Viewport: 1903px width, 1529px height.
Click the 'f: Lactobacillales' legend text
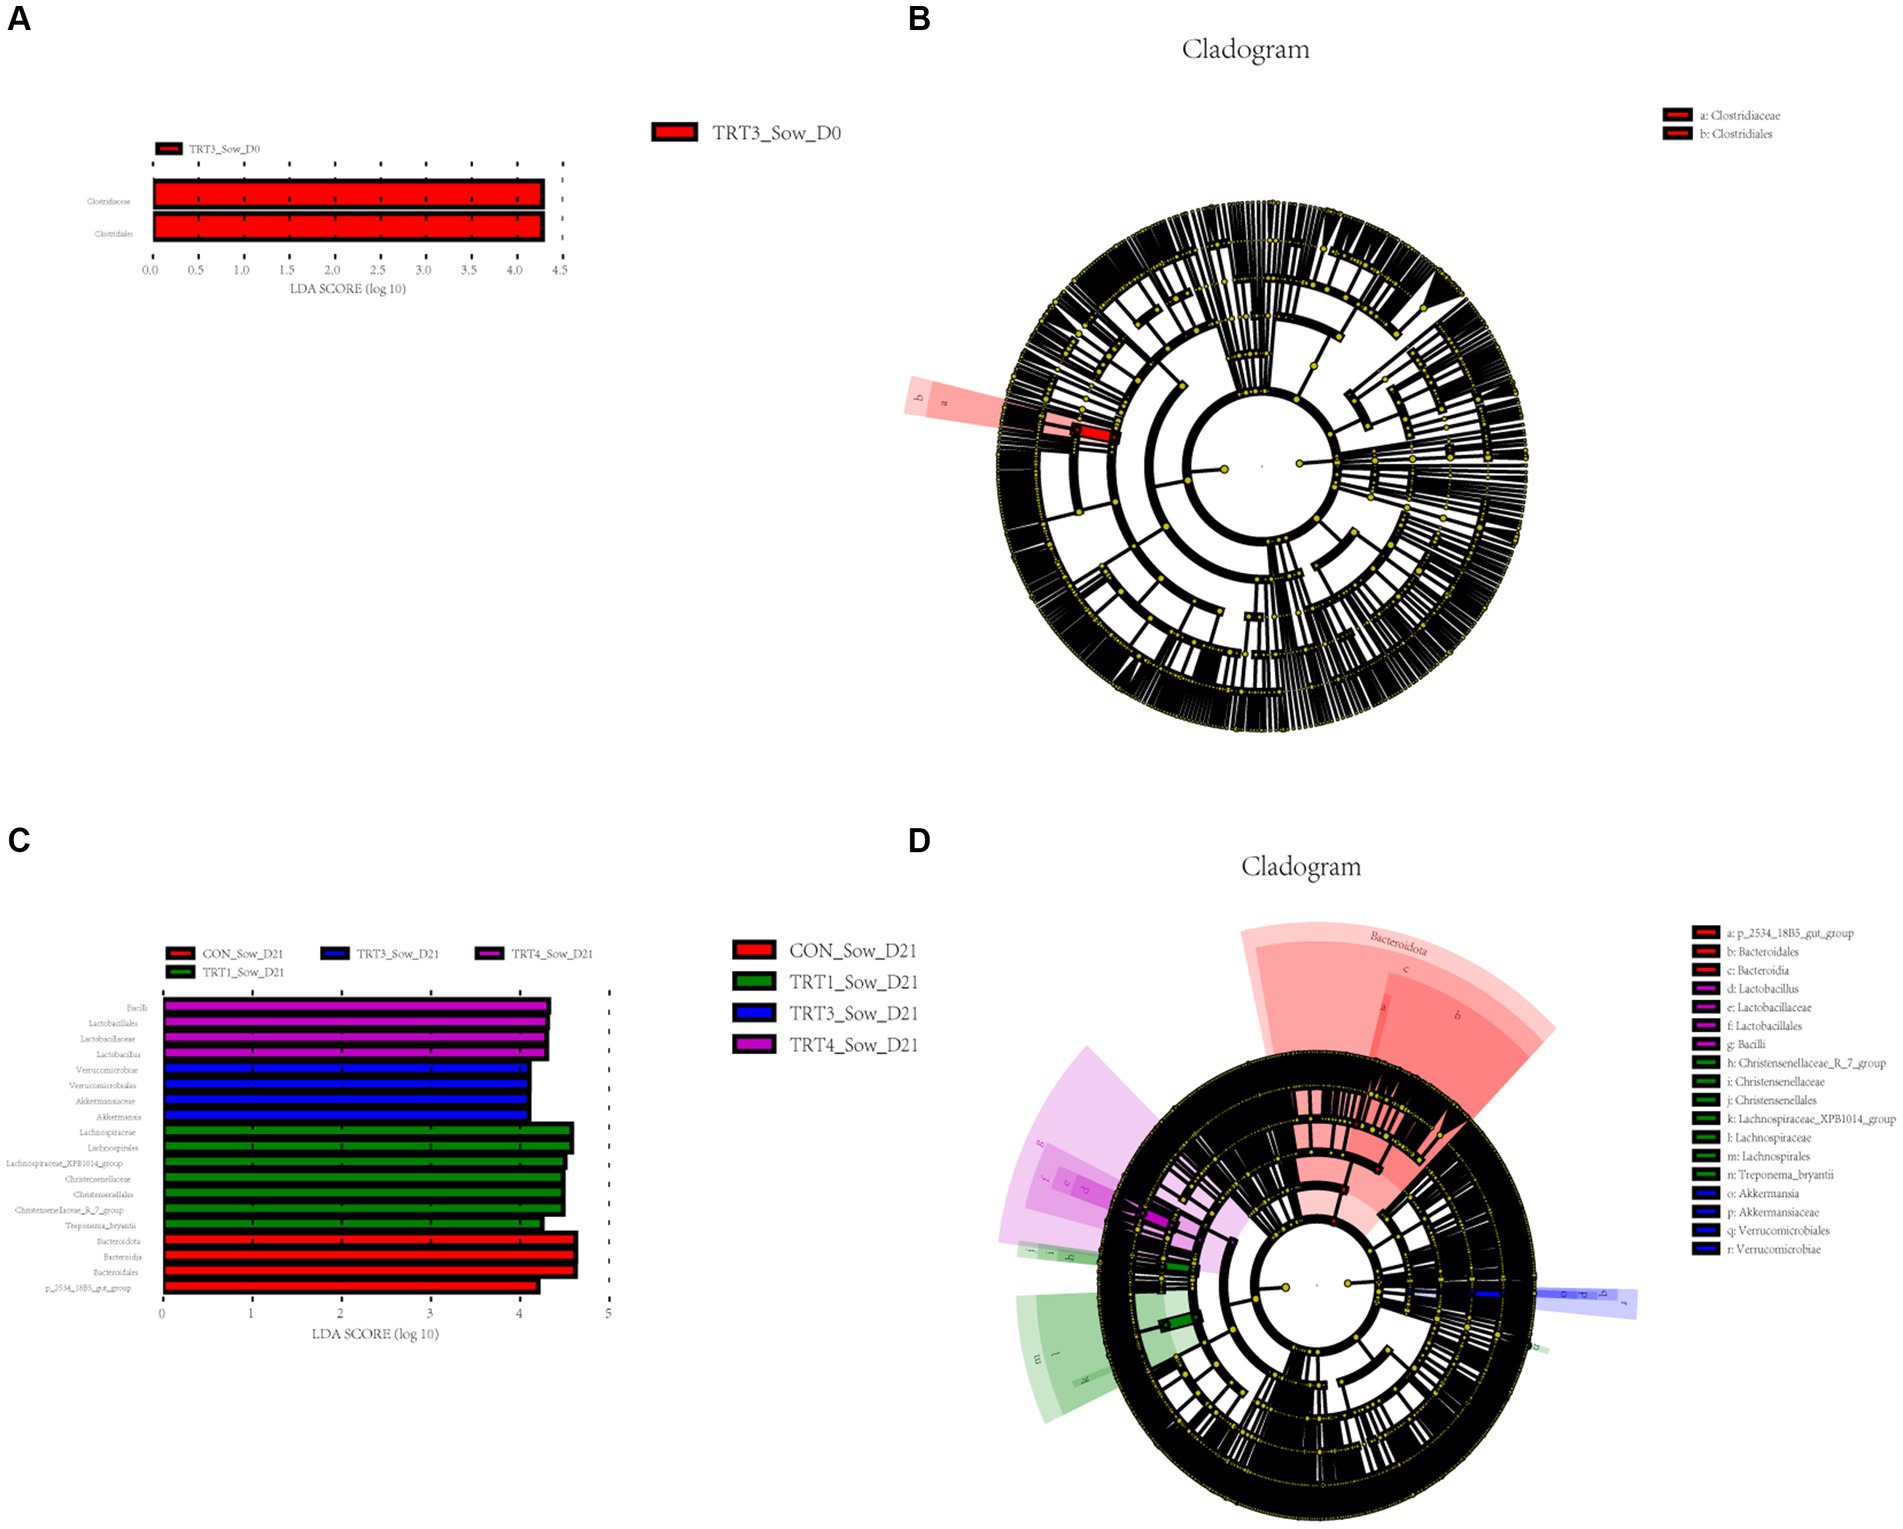tap(1764, 1025)
